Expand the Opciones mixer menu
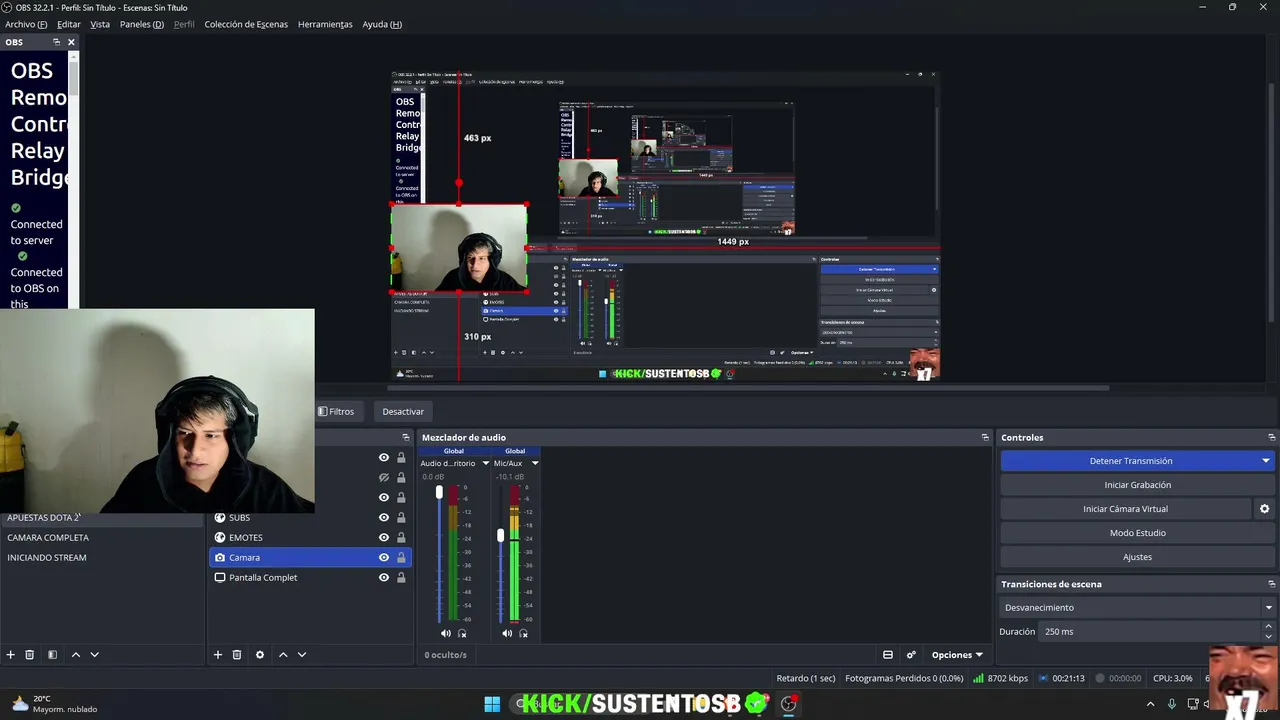Viewport: 1280px width, 720px height. (x=957, y=655)
